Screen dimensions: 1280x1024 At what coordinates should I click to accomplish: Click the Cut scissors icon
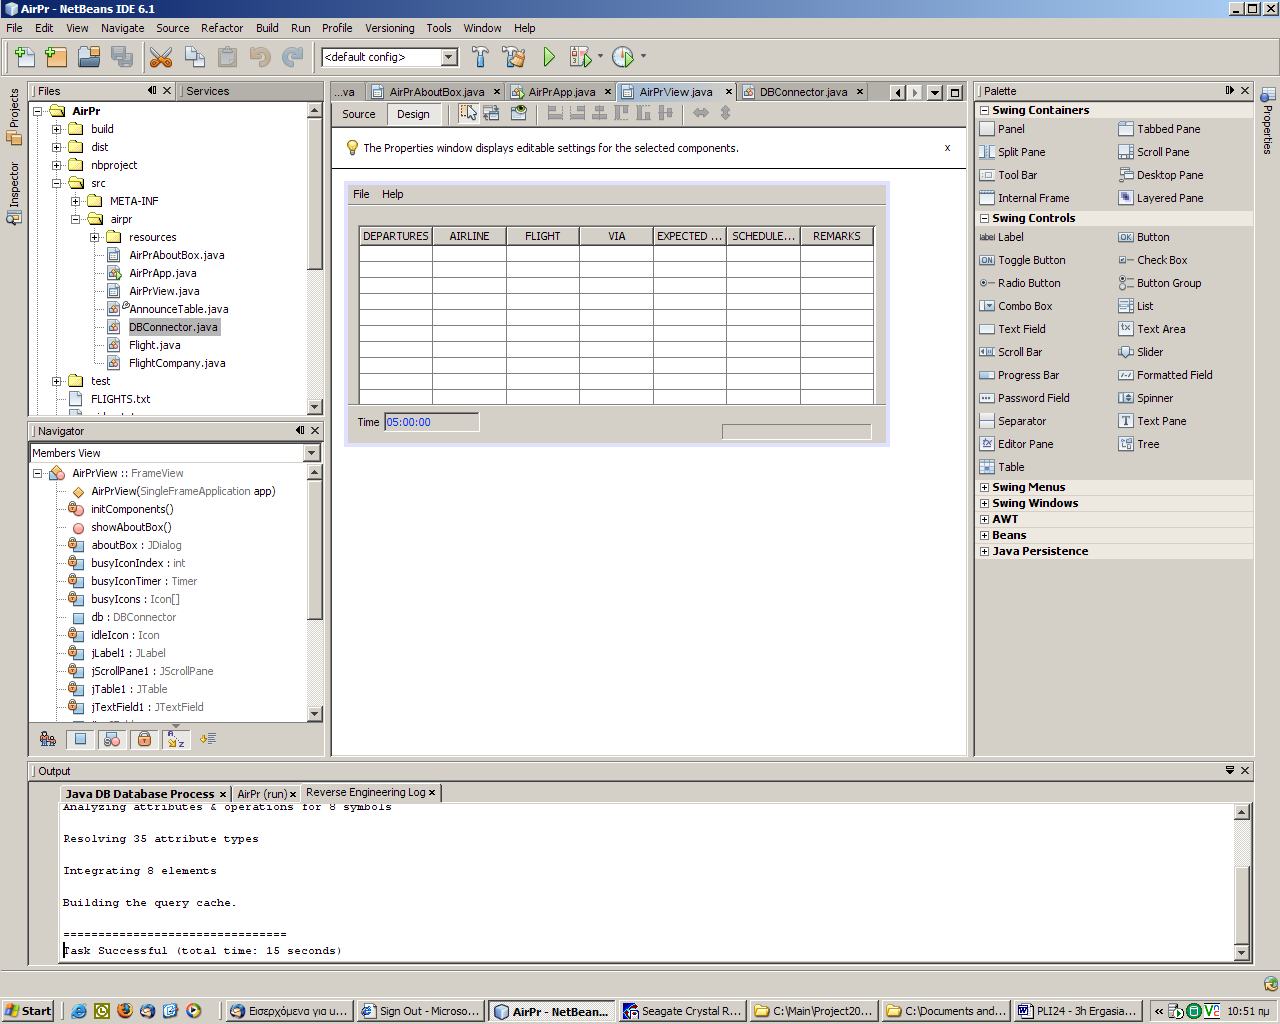coord(161,57)
